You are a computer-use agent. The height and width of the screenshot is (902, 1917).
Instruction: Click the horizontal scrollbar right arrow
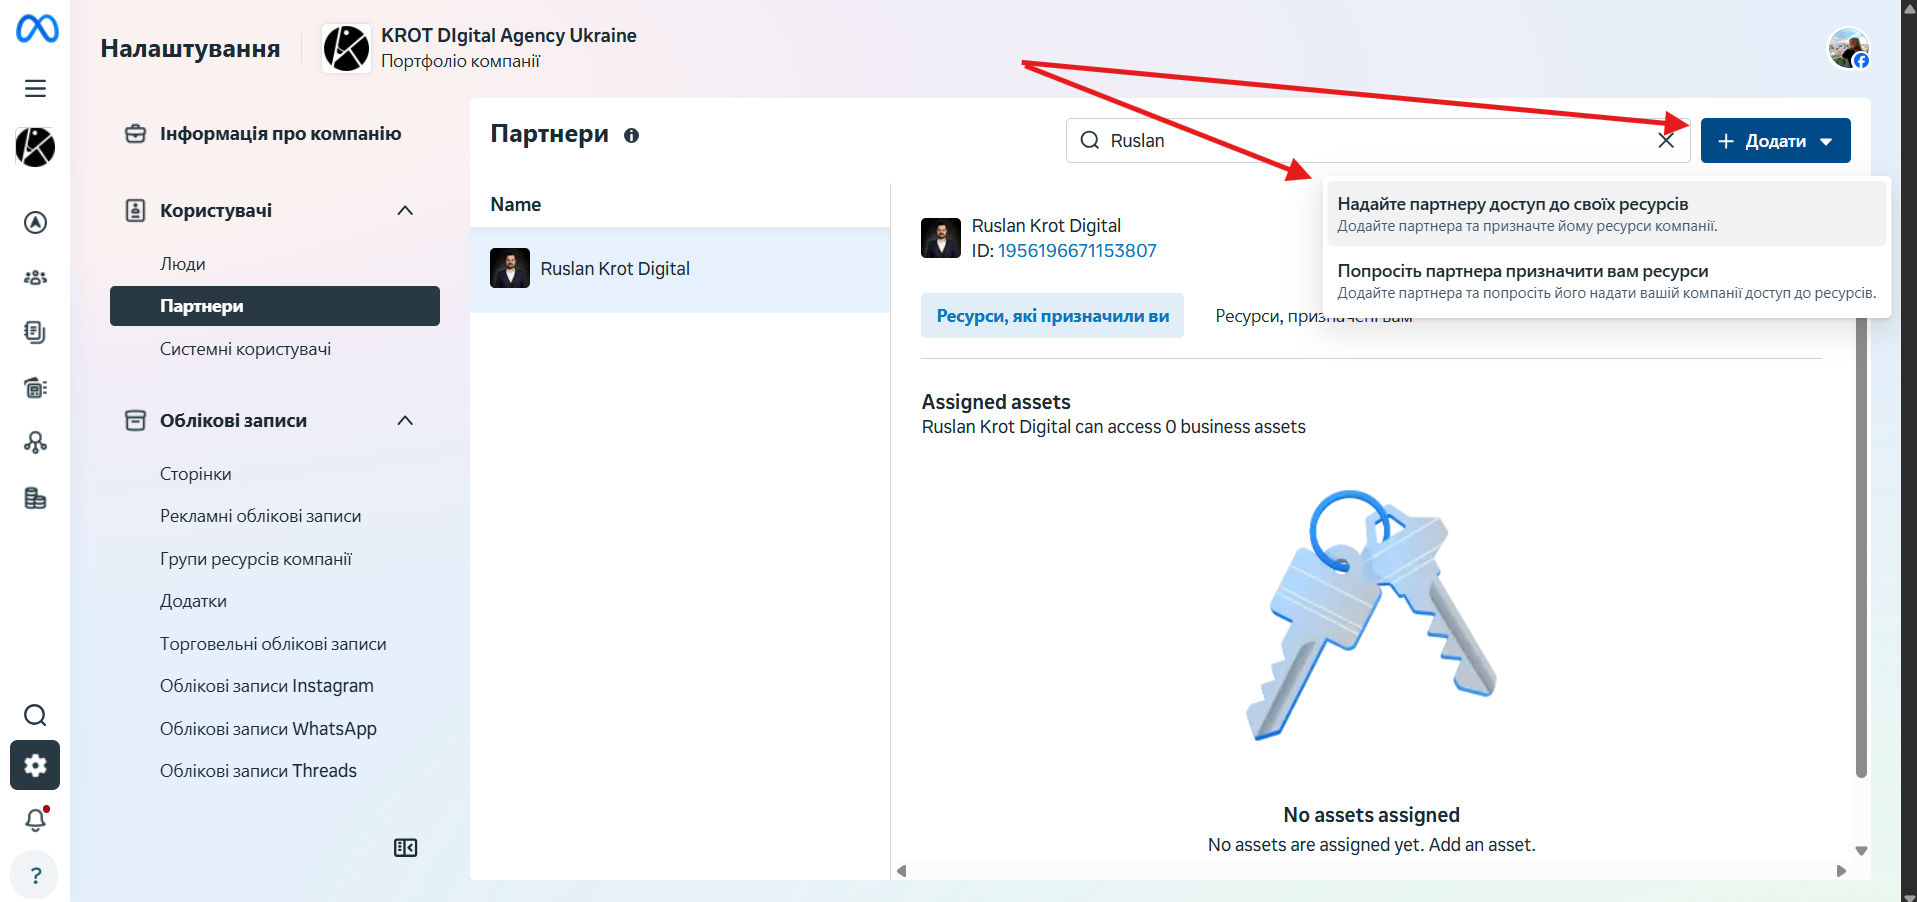[x=1841, y=871]
